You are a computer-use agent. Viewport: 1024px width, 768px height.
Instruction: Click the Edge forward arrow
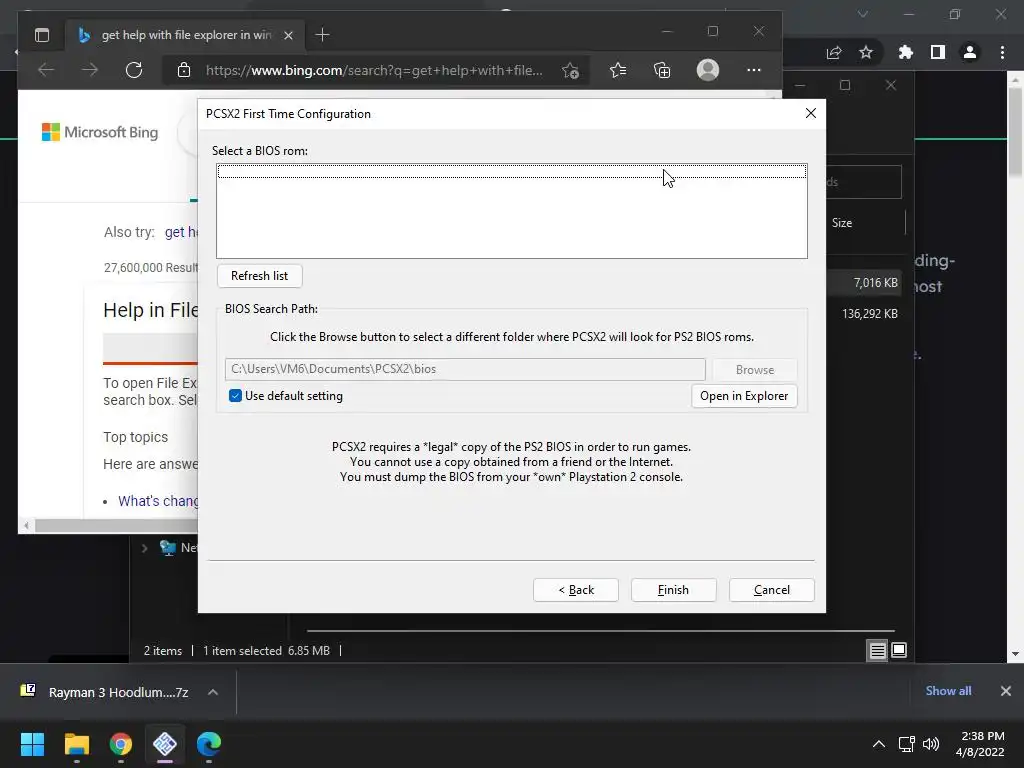[90, 70]
